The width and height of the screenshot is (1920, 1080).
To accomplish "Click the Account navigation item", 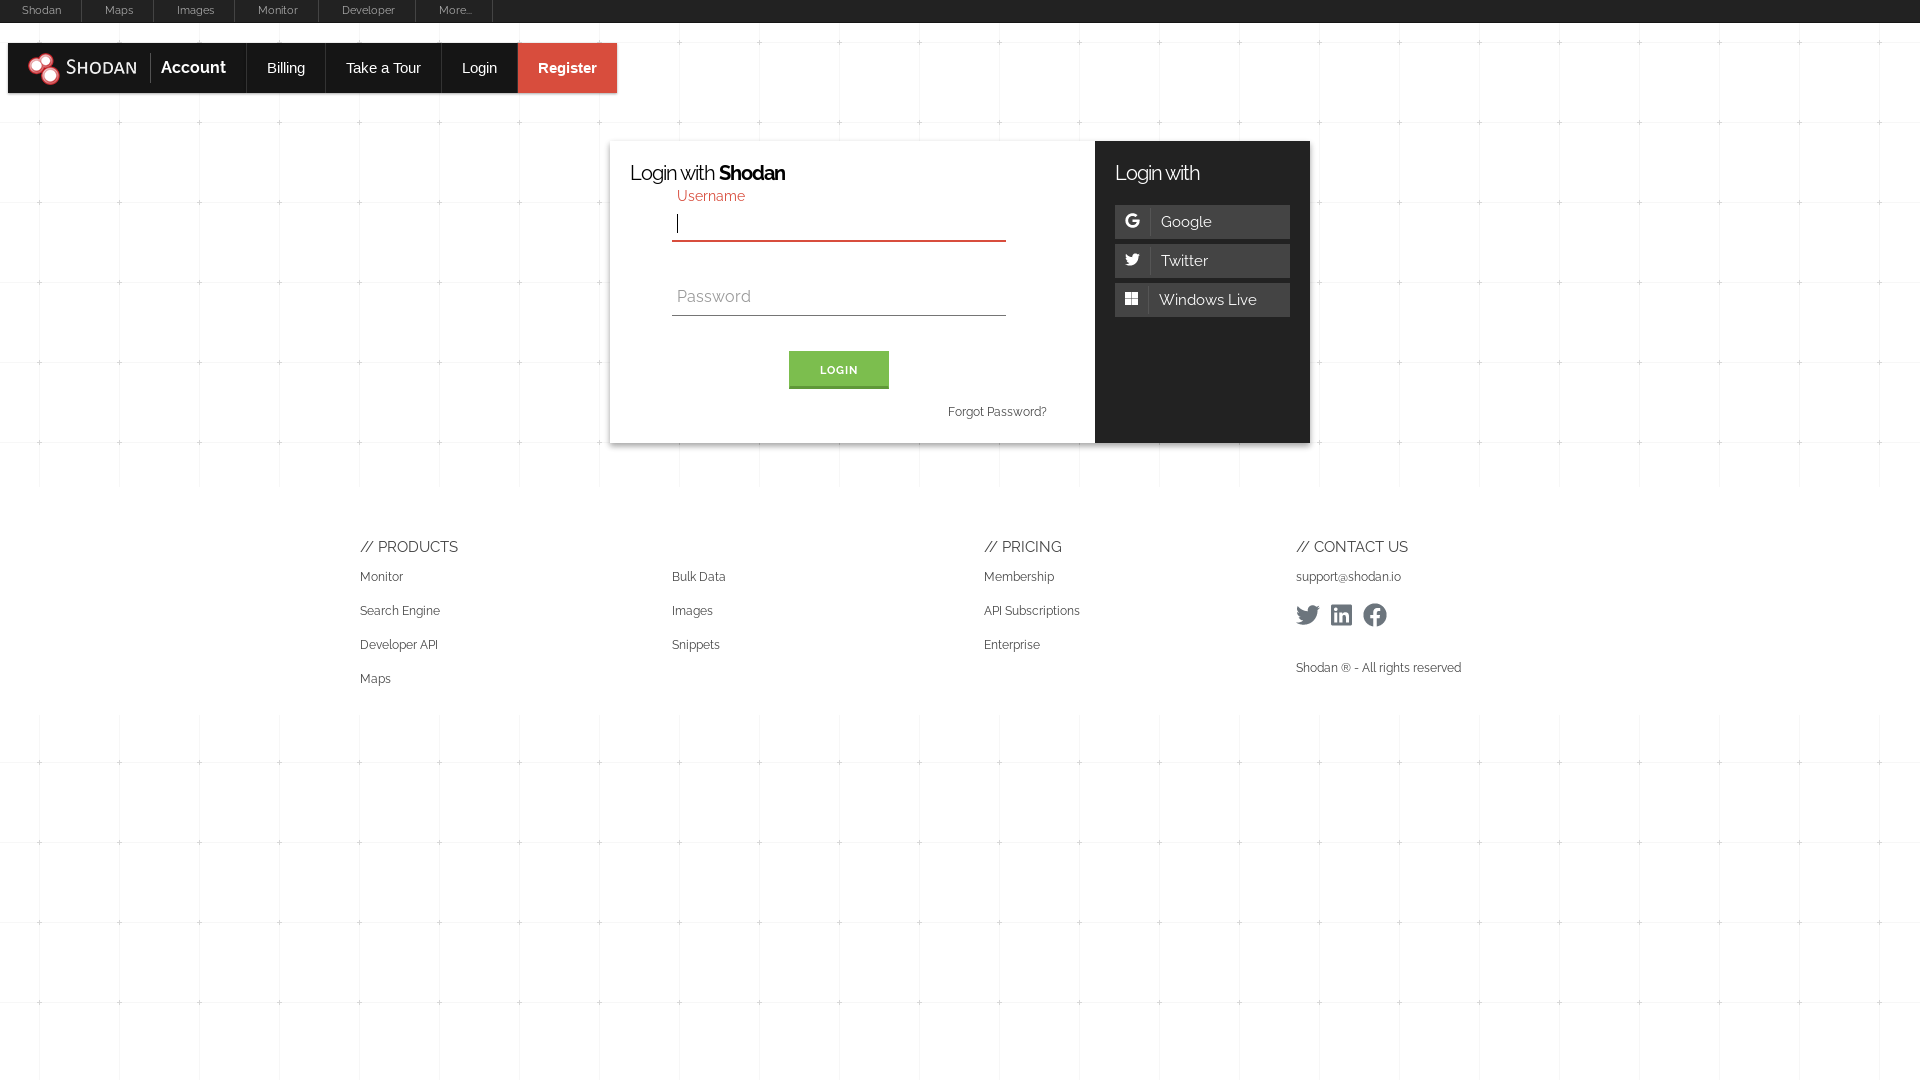I will pos(194,67).
